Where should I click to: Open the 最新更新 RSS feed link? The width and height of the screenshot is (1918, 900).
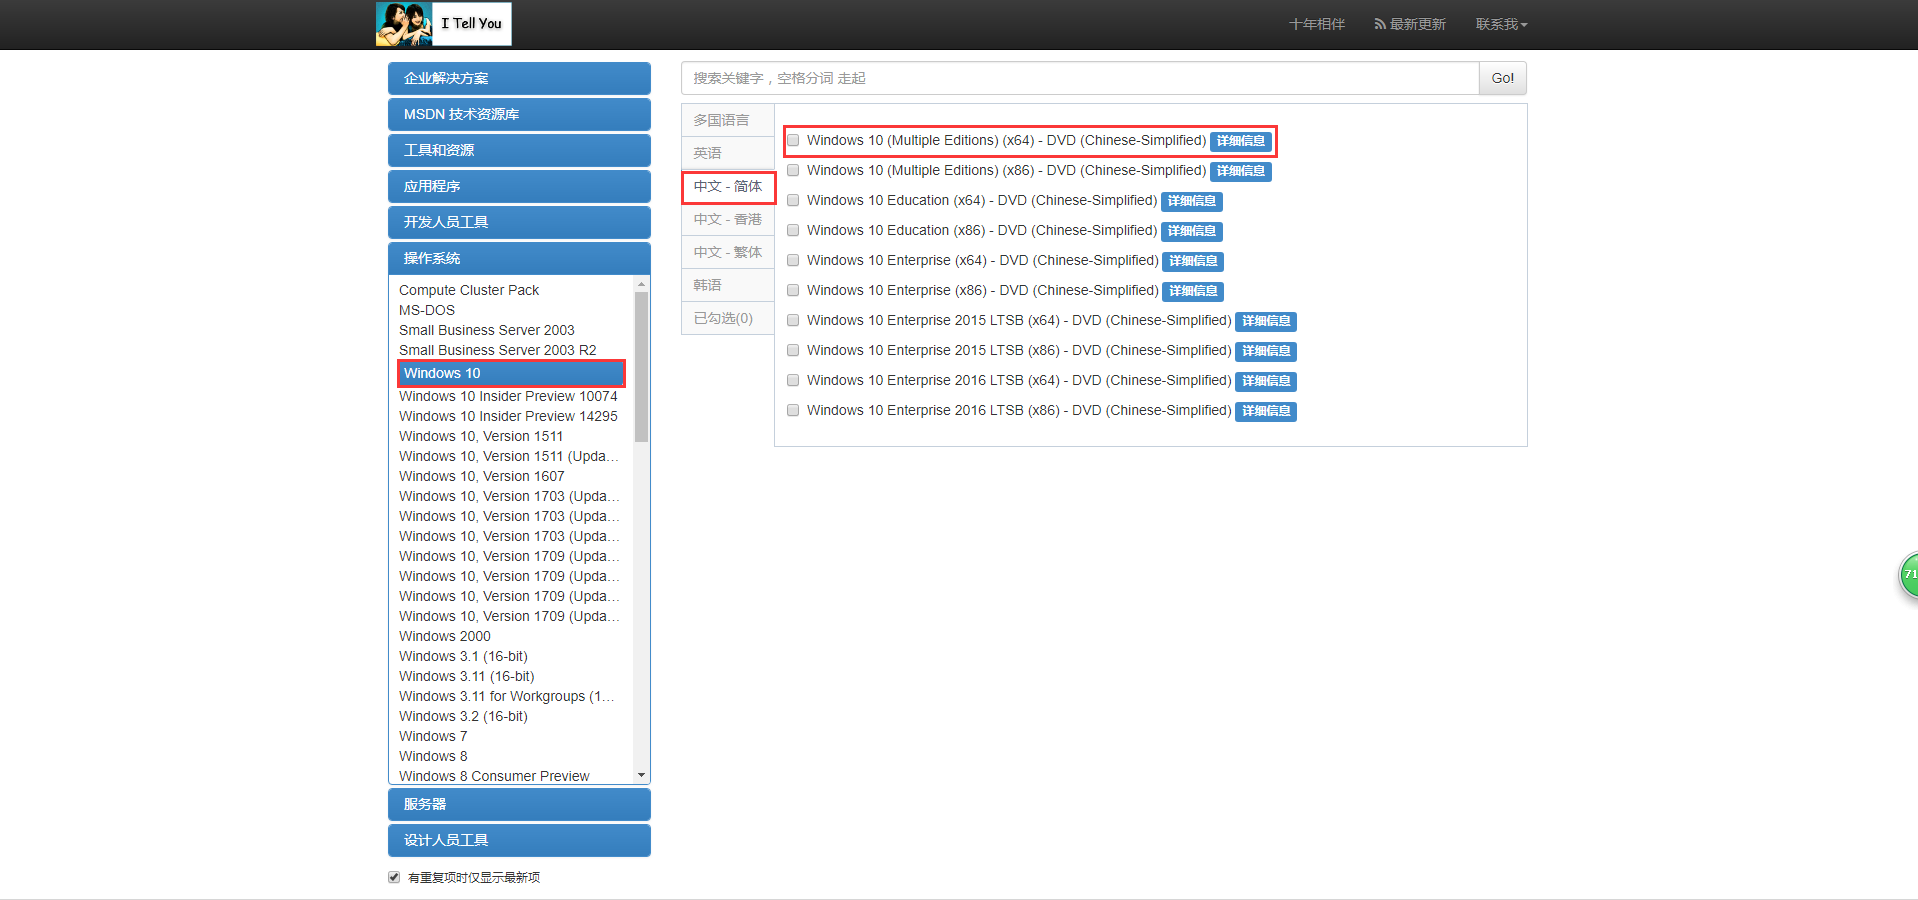click(x=1410, y=24)
